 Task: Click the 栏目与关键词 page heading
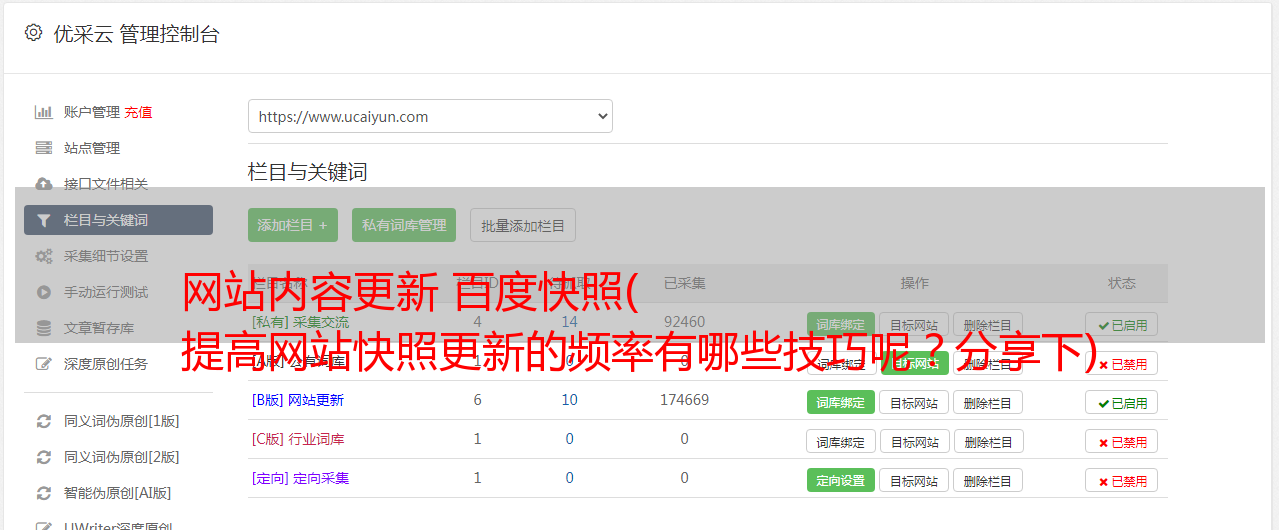308,172
